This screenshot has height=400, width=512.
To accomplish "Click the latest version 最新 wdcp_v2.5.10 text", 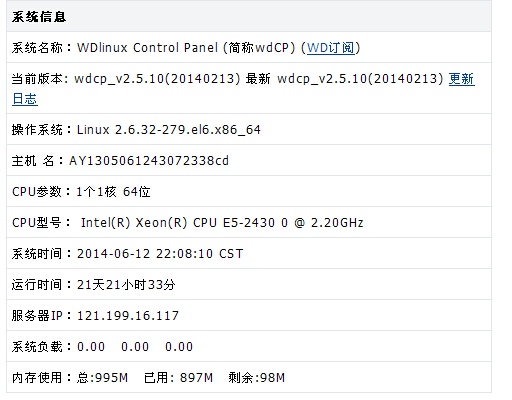I will pos(345,79).
